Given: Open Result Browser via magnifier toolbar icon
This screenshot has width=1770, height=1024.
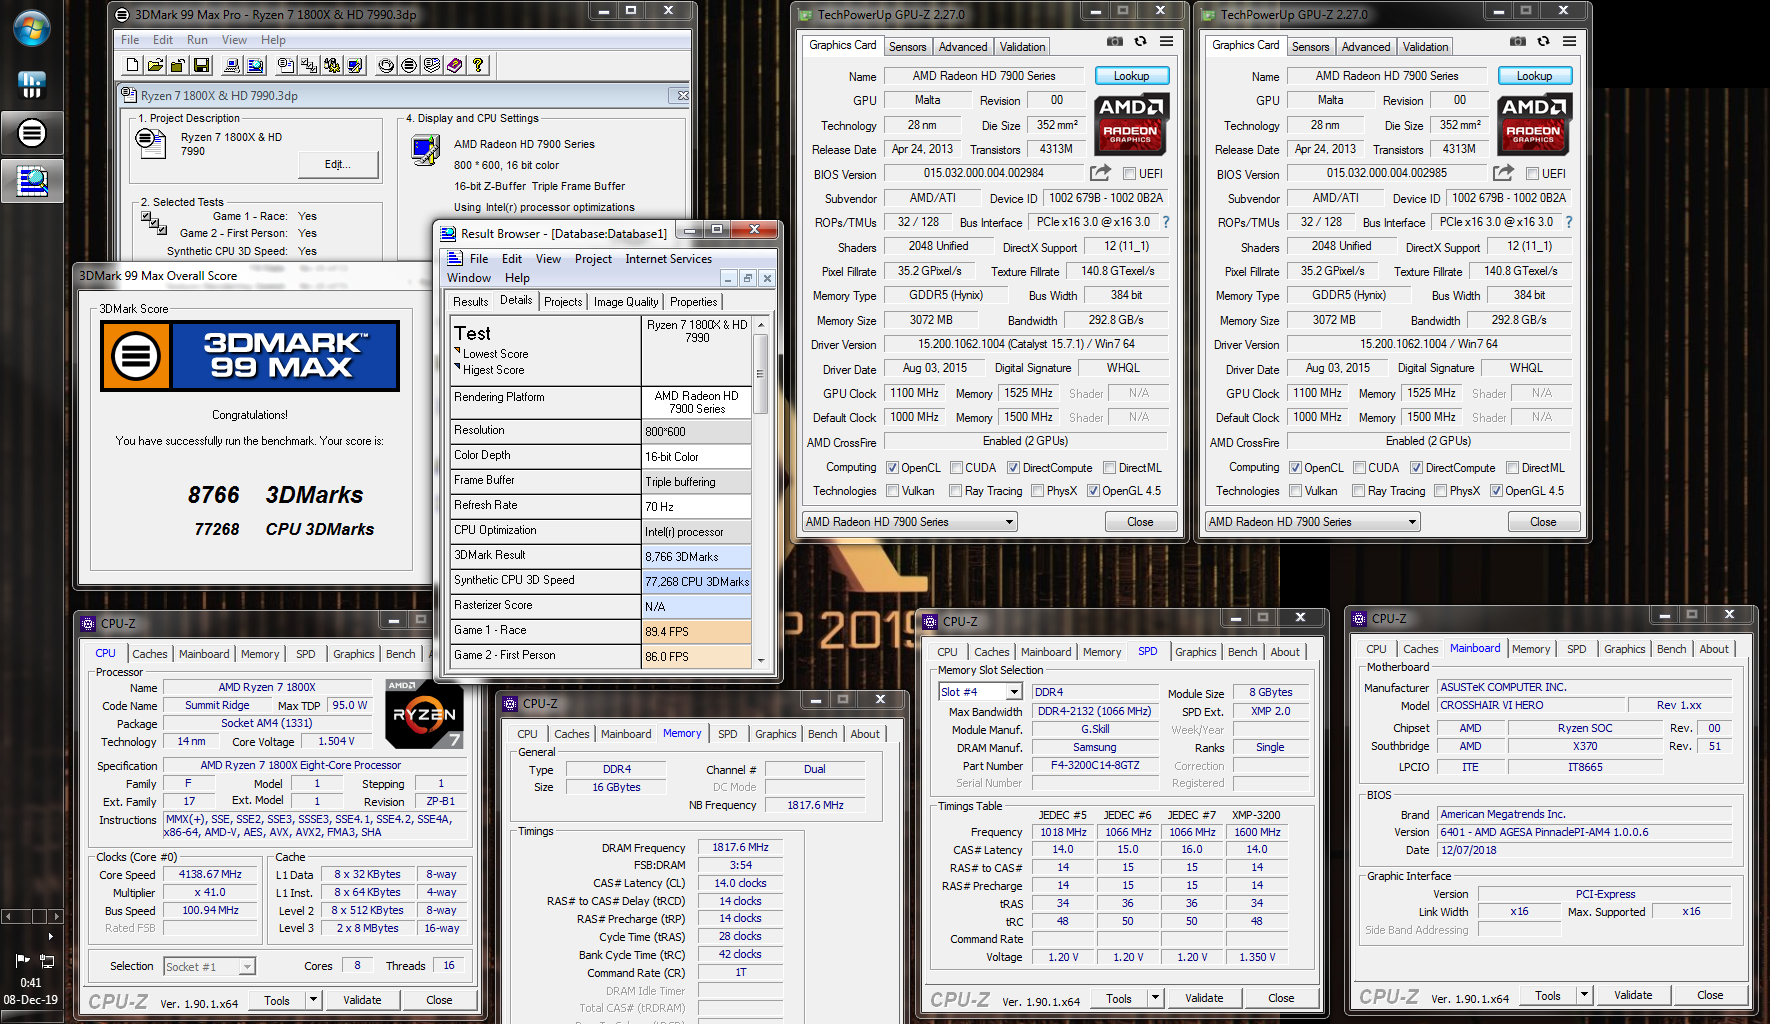Looking at the screenshot, I should point(255,65).
